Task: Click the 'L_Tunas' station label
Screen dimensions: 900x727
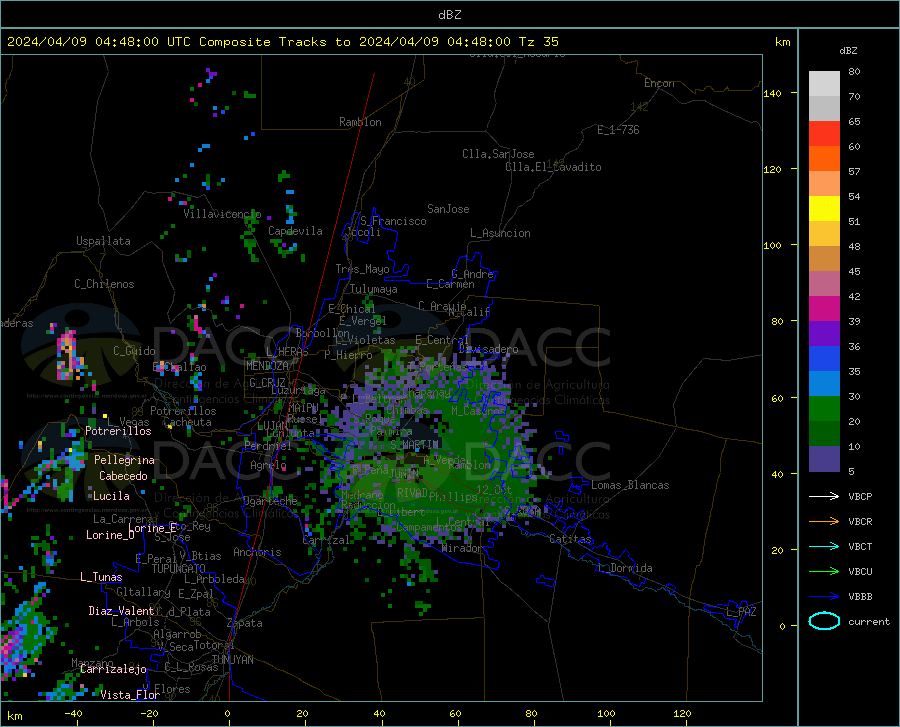Action: 101,577
